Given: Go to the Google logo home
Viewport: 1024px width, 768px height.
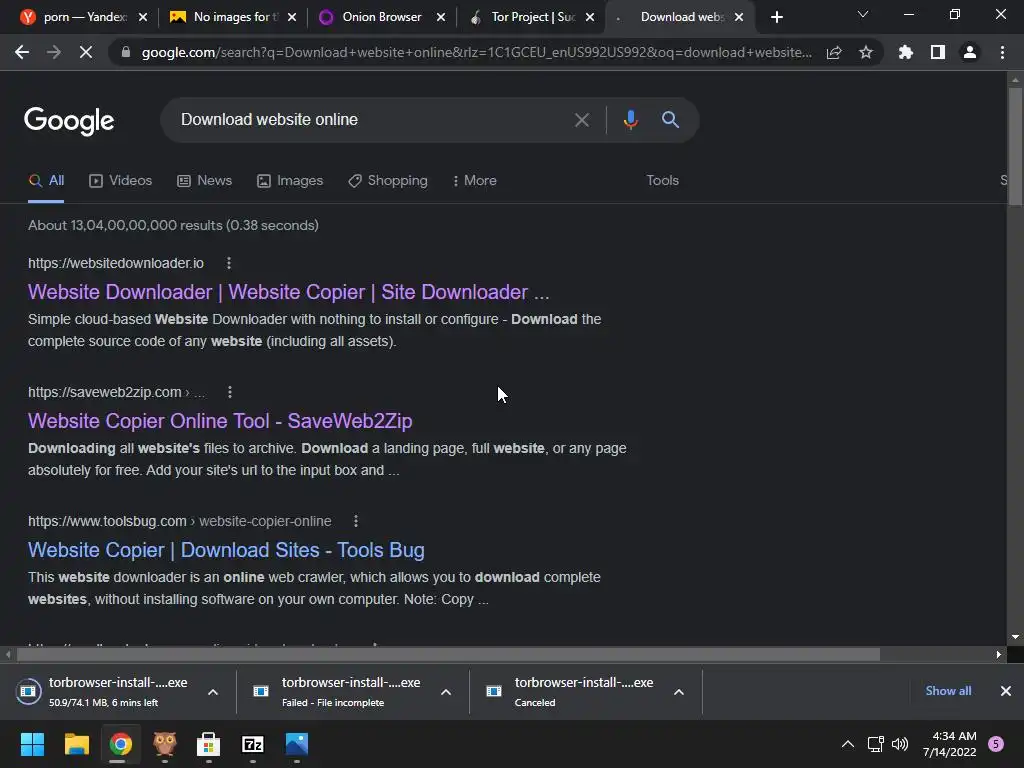Looking at the screenshot, I should click(x=69, y=121).
